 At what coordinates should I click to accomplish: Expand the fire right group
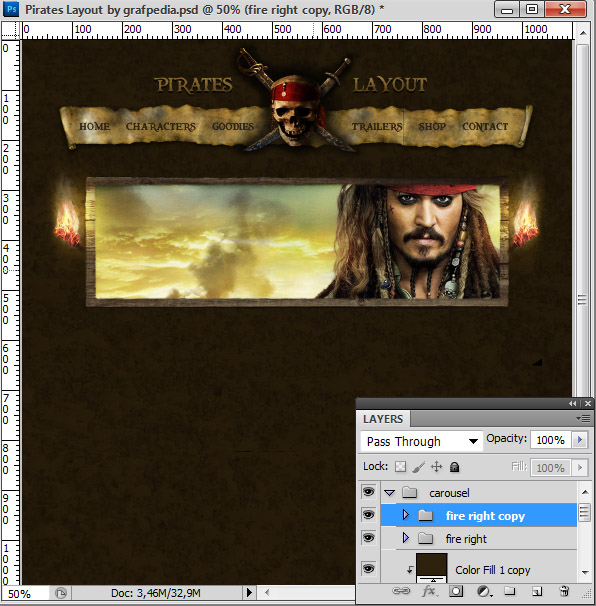click(x=405, y=538)
